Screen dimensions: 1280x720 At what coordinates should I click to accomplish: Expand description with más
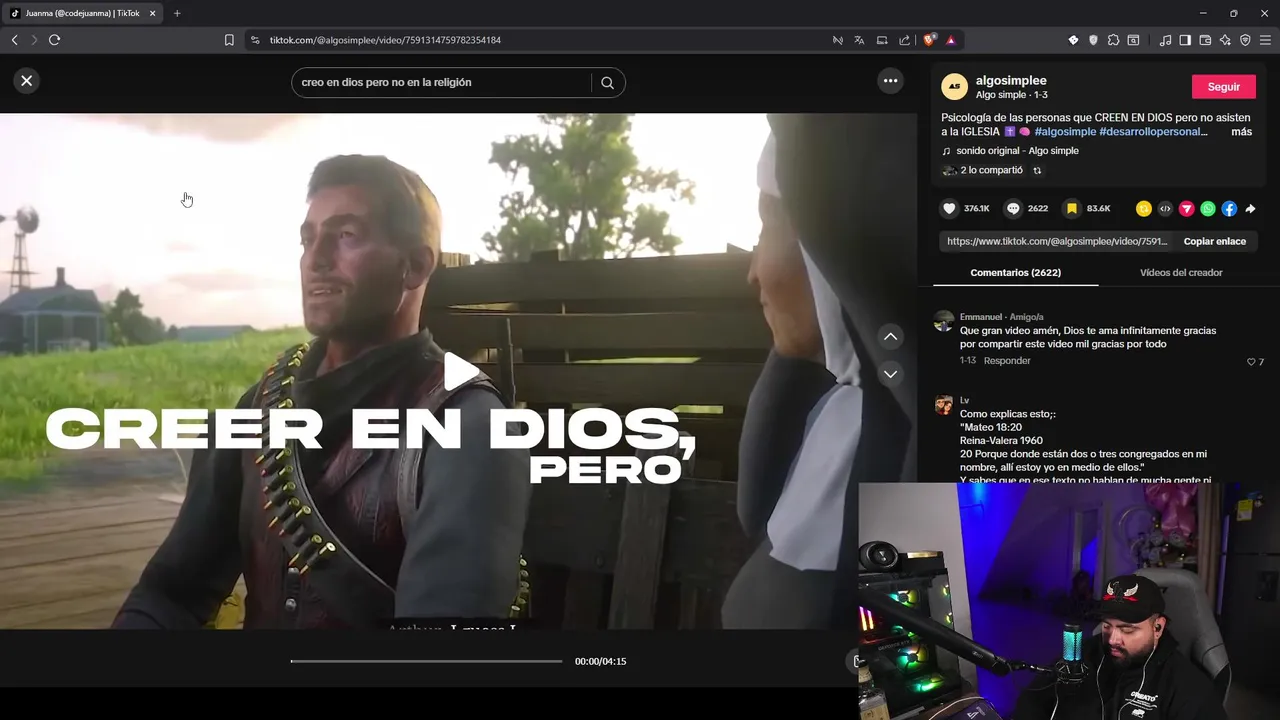coord(1241,132)
